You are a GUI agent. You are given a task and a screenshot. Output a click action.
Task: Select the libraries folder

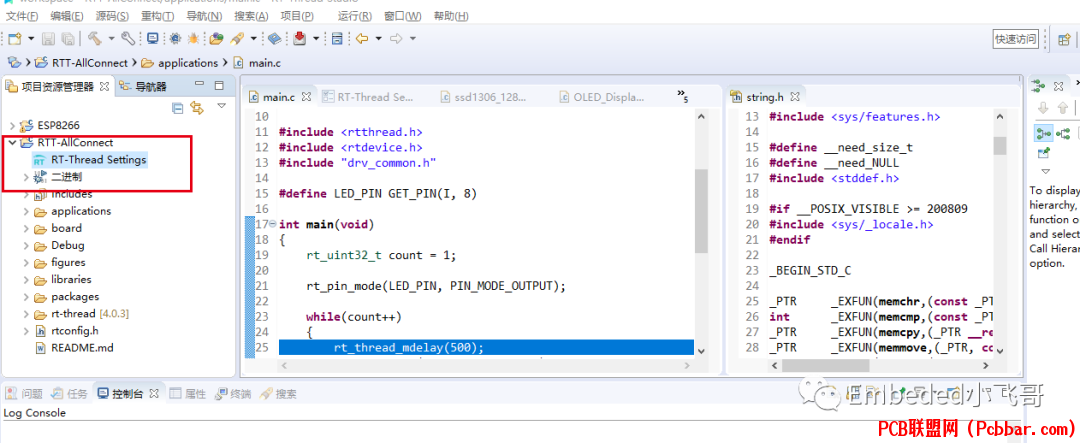(71, 280)
